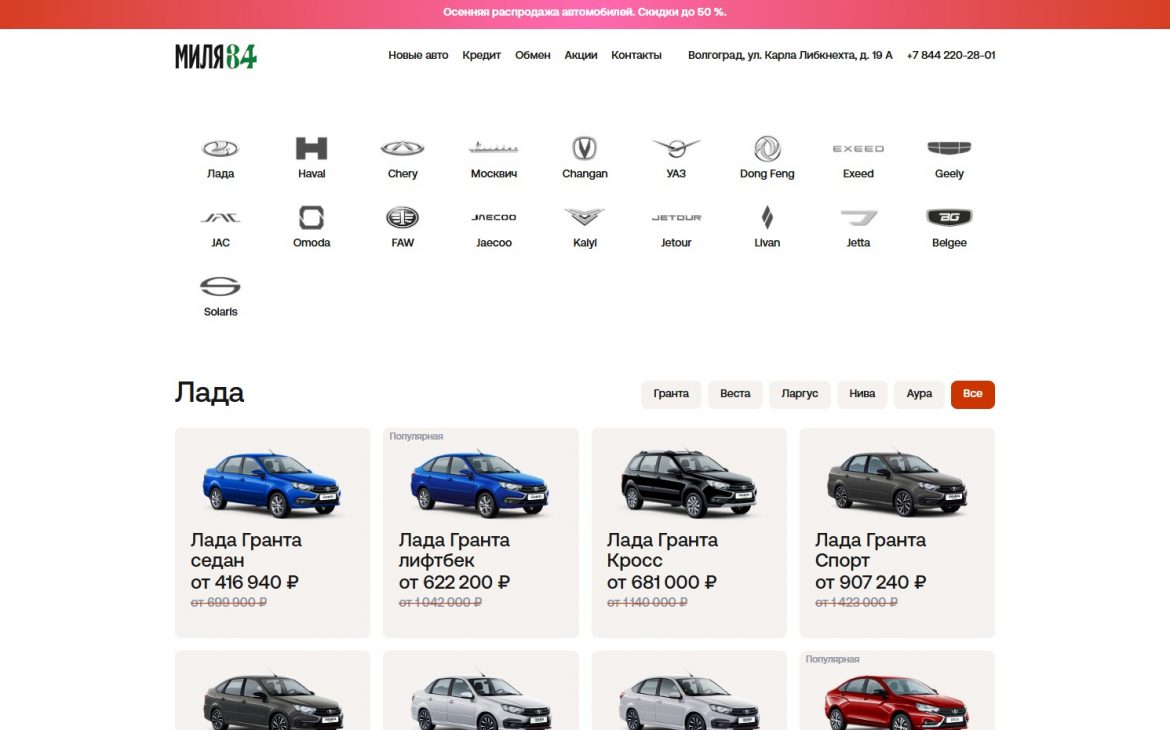Choose the Jaecoo brand logo
The width and height of the screenshot is (1170, 730).
493,217
